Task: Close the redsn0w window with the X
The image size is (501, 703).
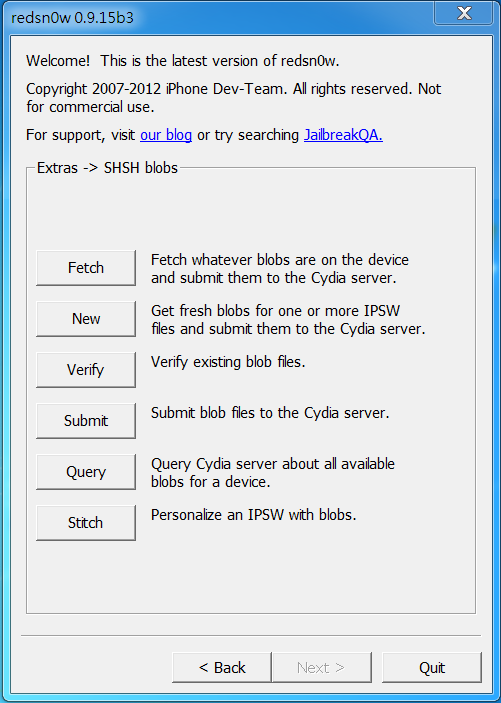Action: (x=463, y=13)
